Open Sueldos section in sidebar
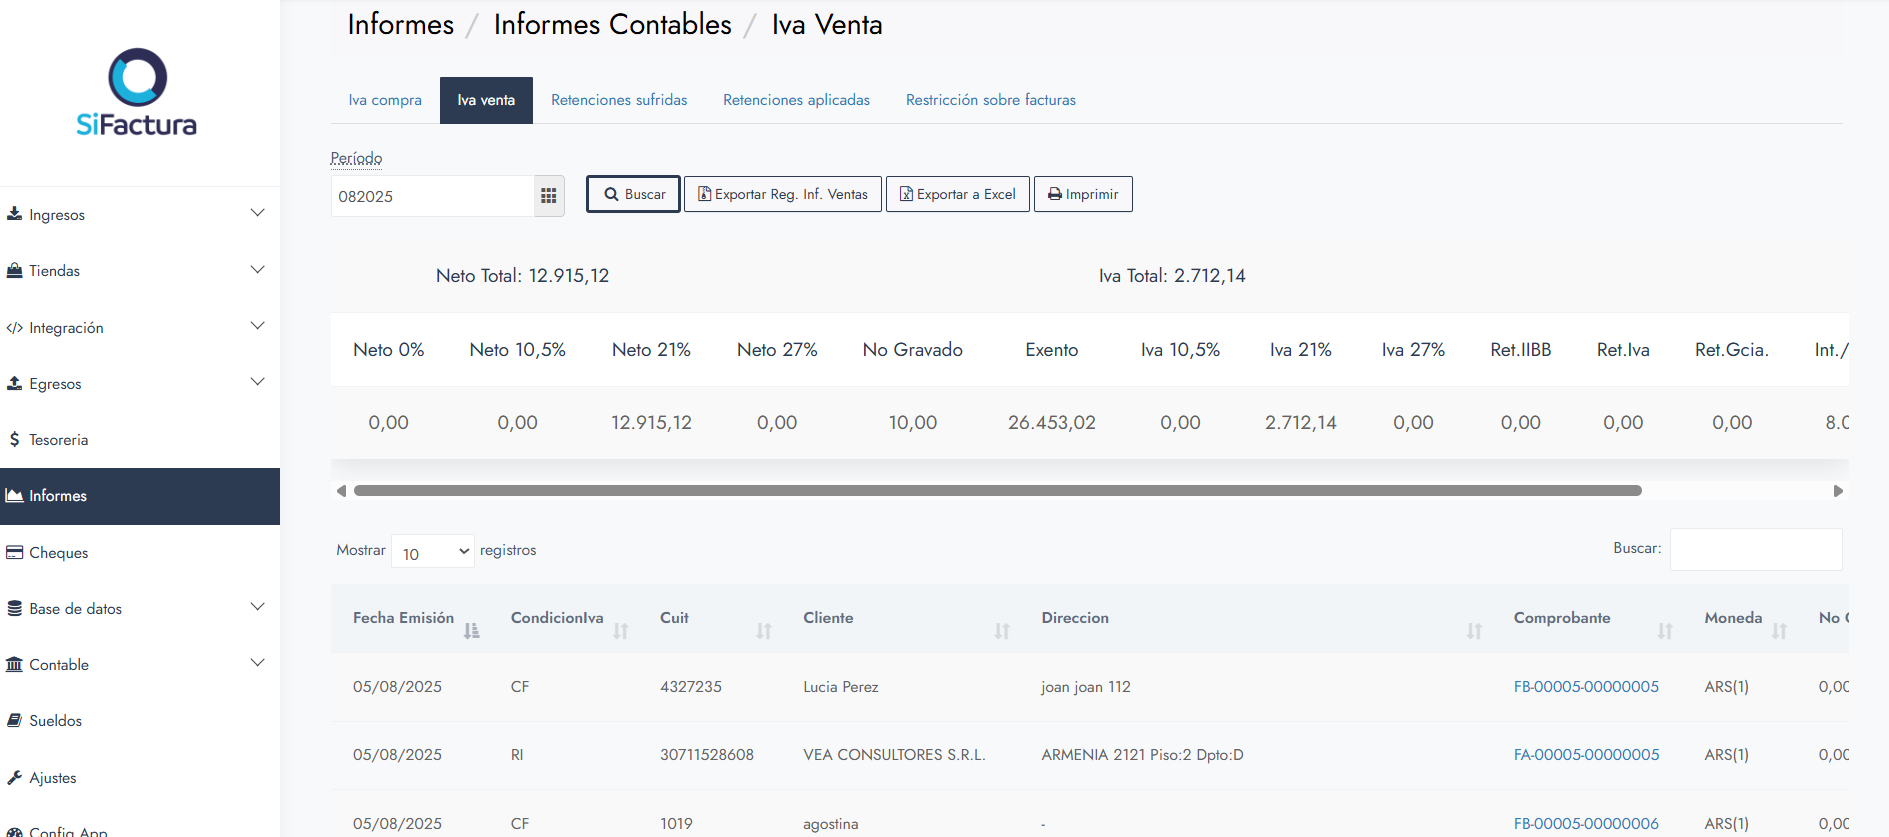 tap(55, 721)
